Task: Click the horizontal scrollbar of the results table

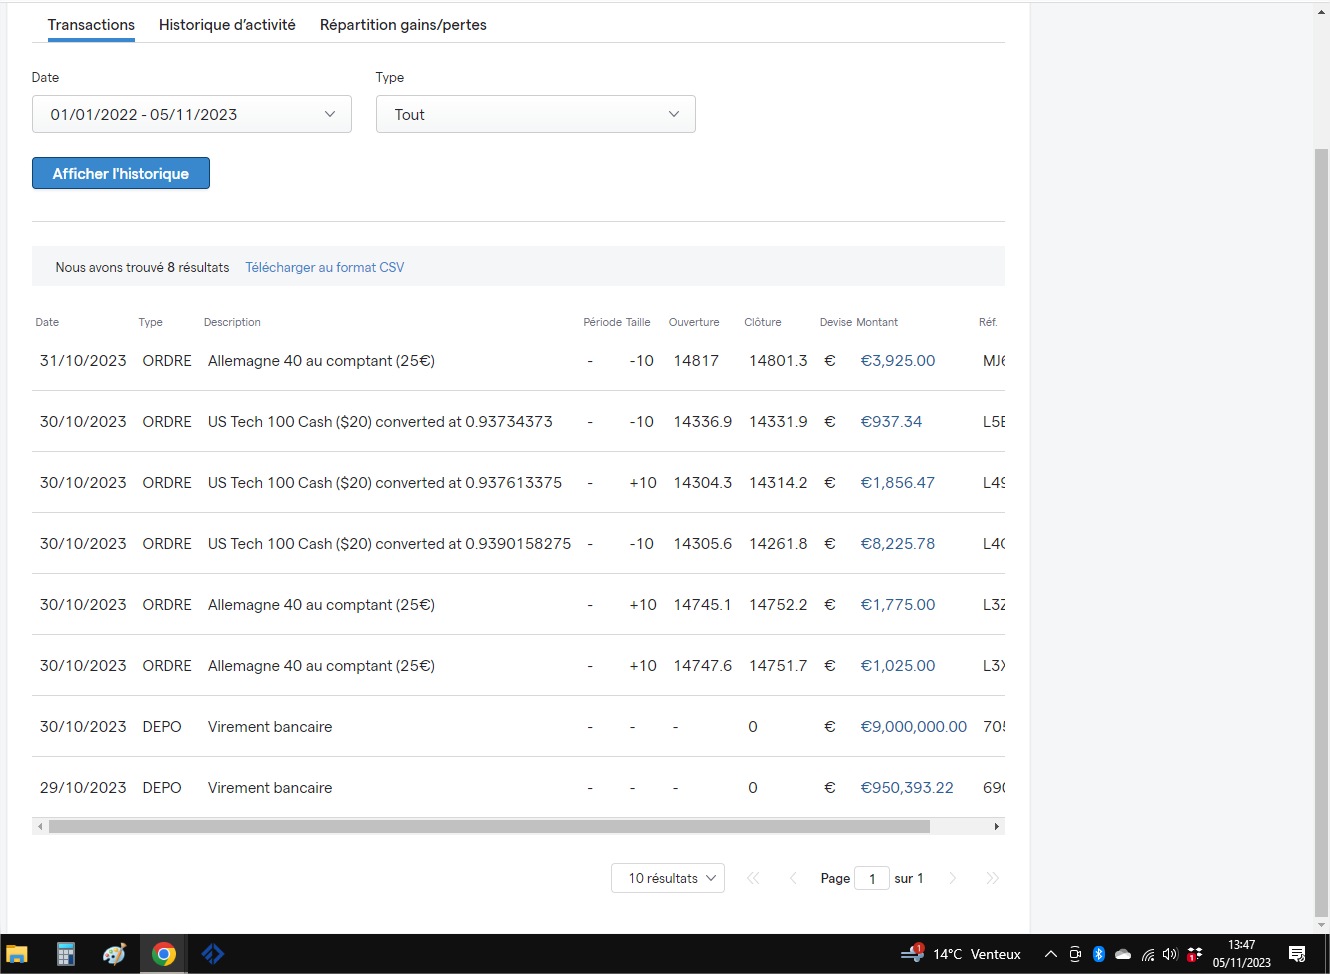Action: [489, 826]
